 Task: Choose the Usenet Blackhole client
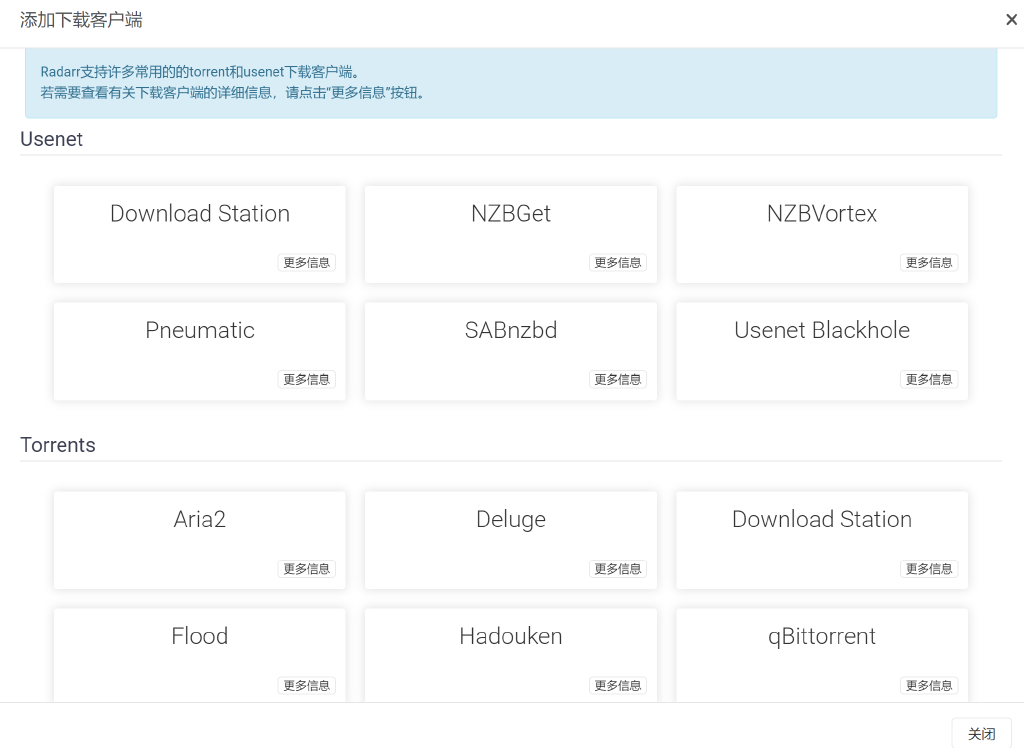822,351
